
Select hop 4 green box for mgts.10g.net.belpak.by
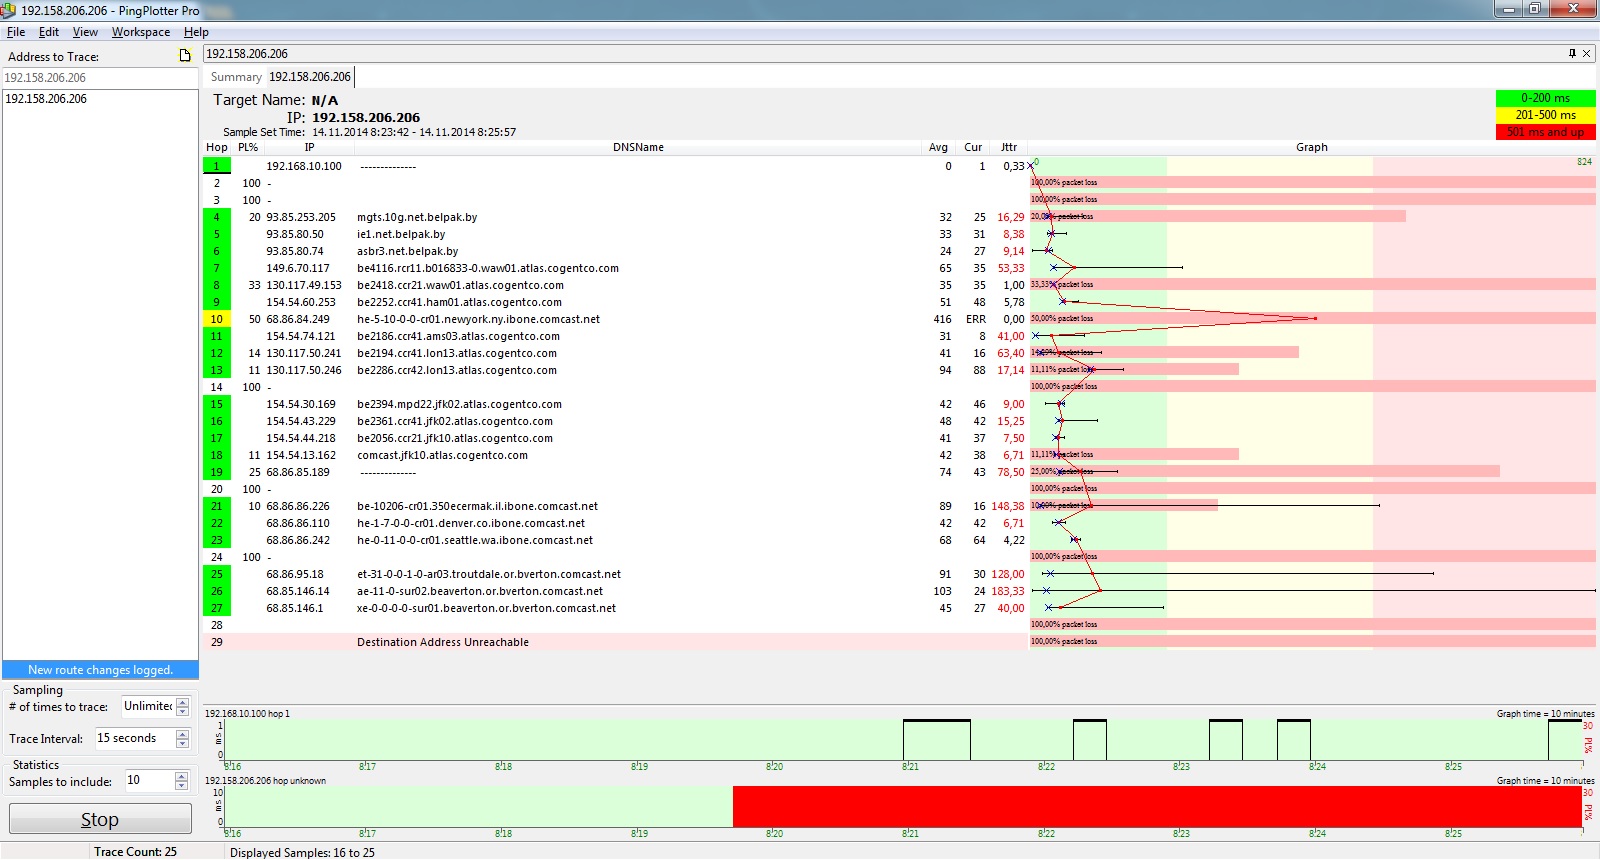coord(216,217)
